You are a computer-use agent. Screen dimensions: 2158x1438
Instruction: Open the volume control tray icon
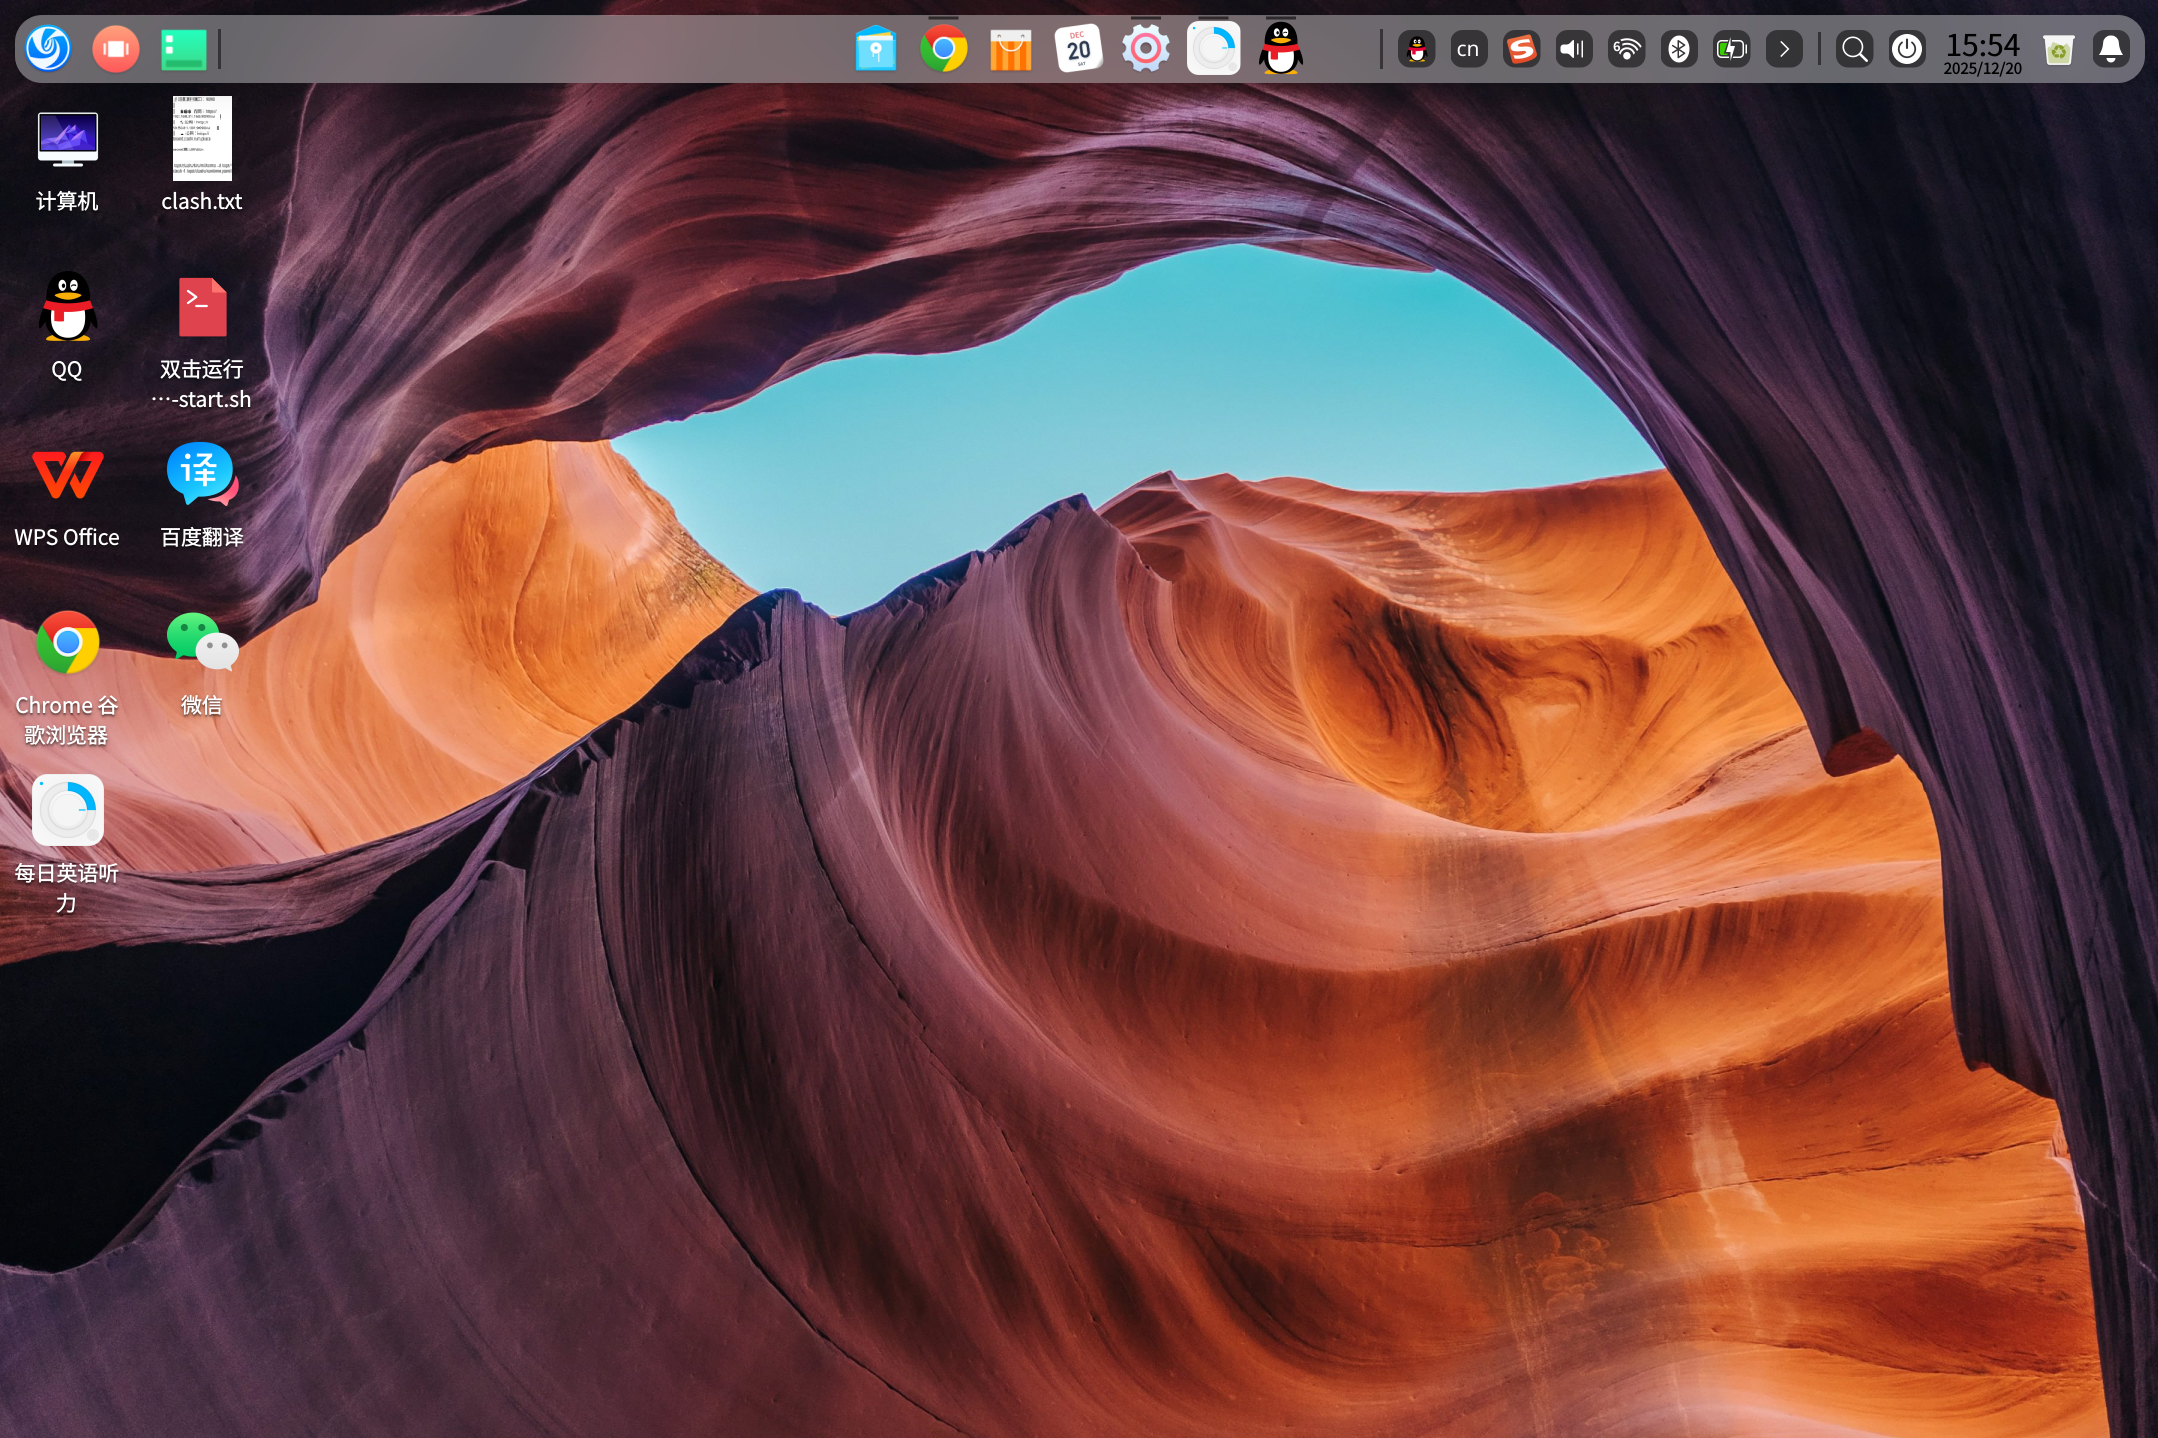pyautogui.click(x=1574, y=49)
